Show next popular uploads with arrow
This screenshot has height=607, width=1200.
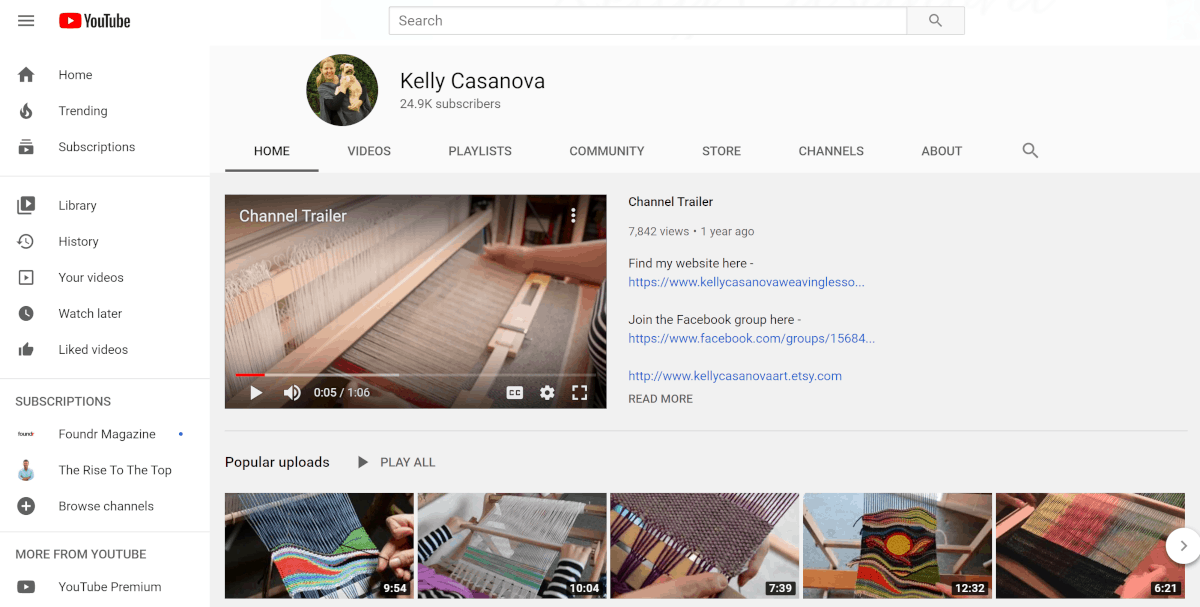[x=1183, y=546]
